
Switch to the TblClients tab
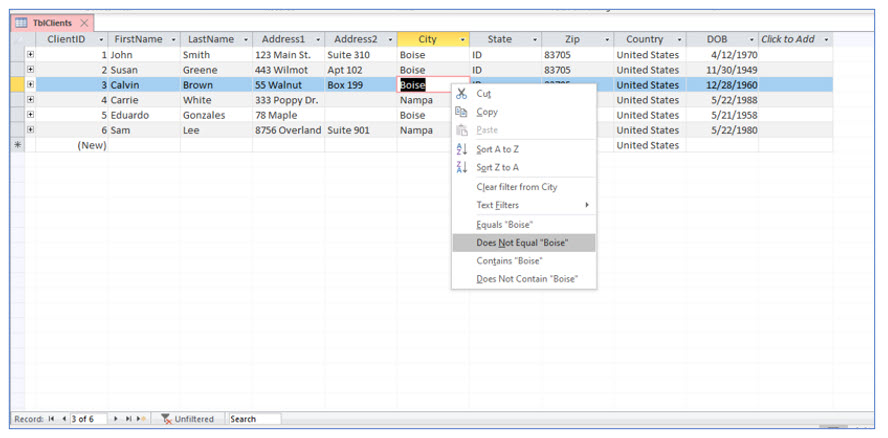coord(52,23)
